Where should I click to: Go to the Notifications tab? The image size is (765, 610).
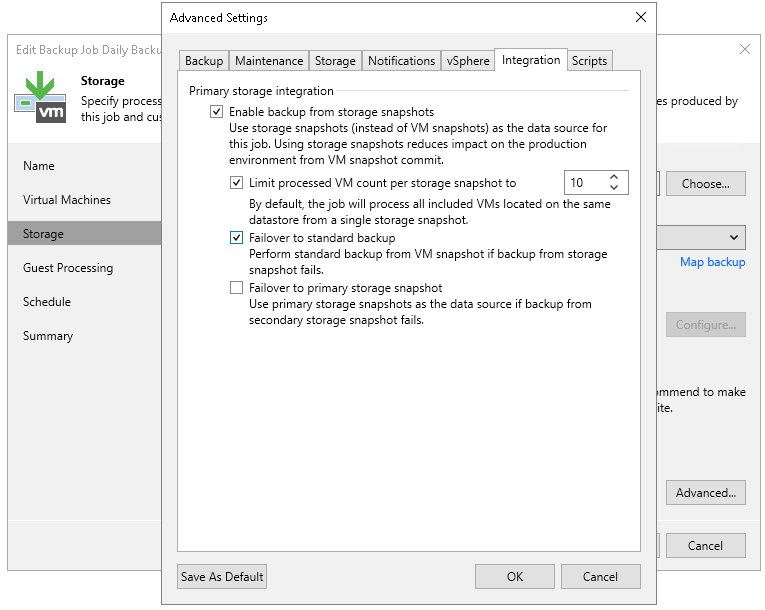tap(402, 61)
